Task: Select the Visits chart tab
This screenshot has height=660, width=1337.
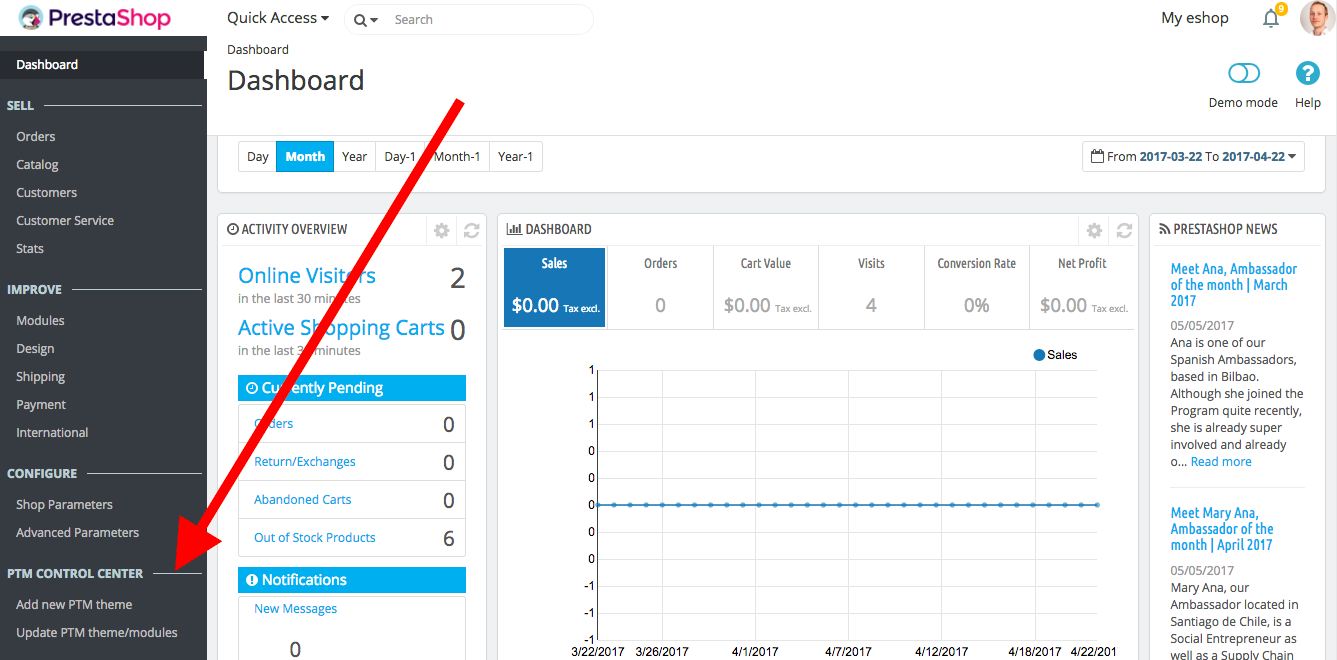Action: tap(871, 288)
